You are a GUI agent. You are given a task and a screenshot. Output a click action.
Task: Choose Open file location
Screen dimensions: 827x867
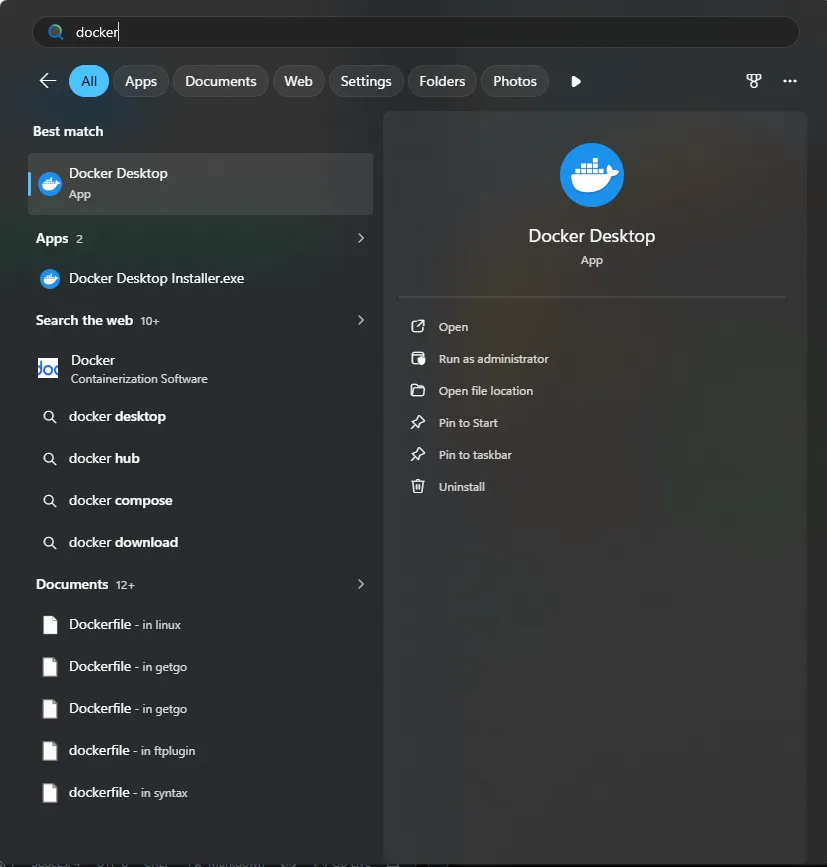[x=486, y=391]
